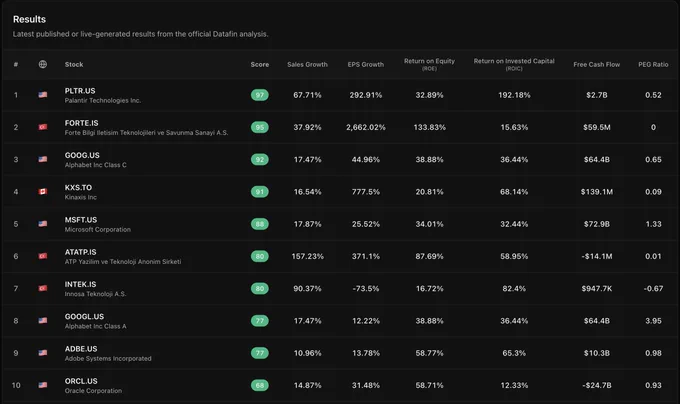Click EPS growth value 2,662.02%

366,127
